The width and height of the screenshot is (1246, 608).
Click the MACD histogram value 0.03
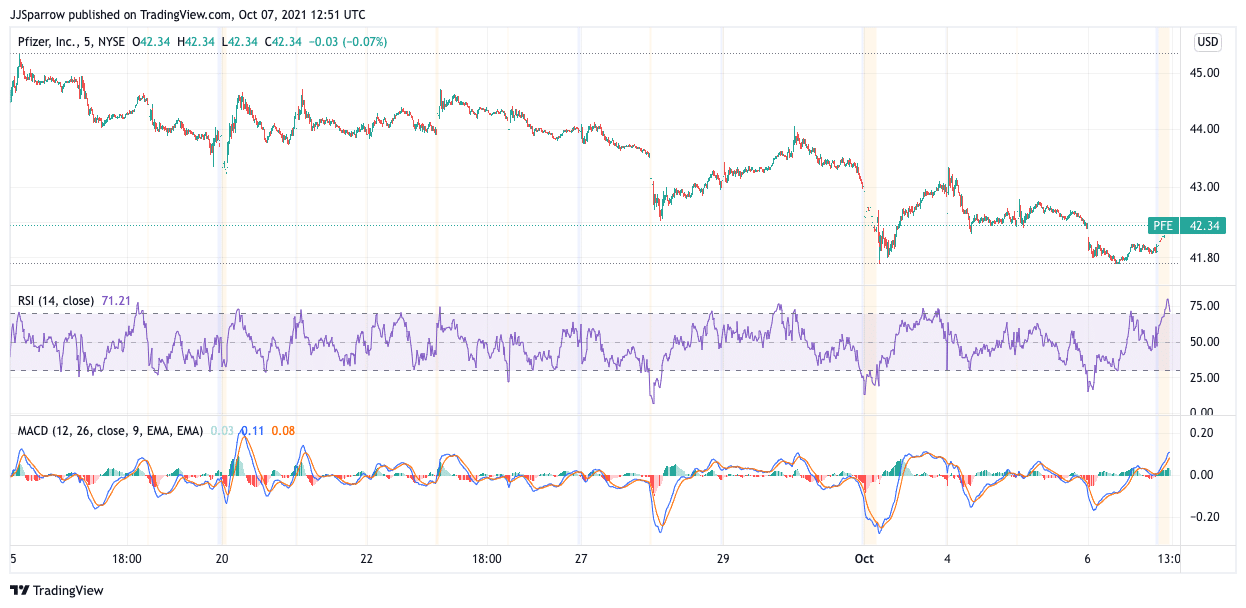(220, 431)
